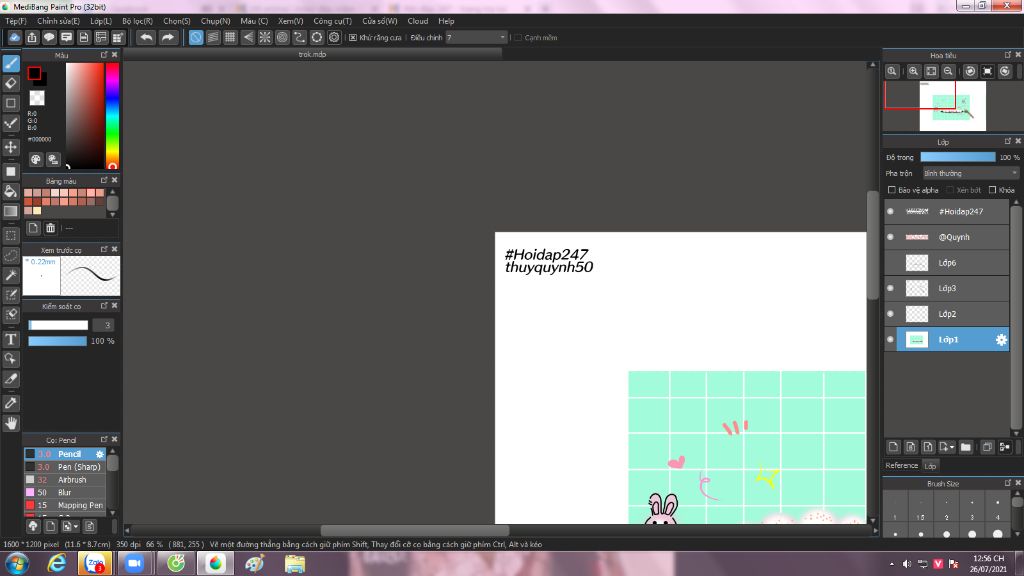This screenshot has width=1024, height=576.
Task: Select the Hand pan tool
Action: (x=11, y=423)
